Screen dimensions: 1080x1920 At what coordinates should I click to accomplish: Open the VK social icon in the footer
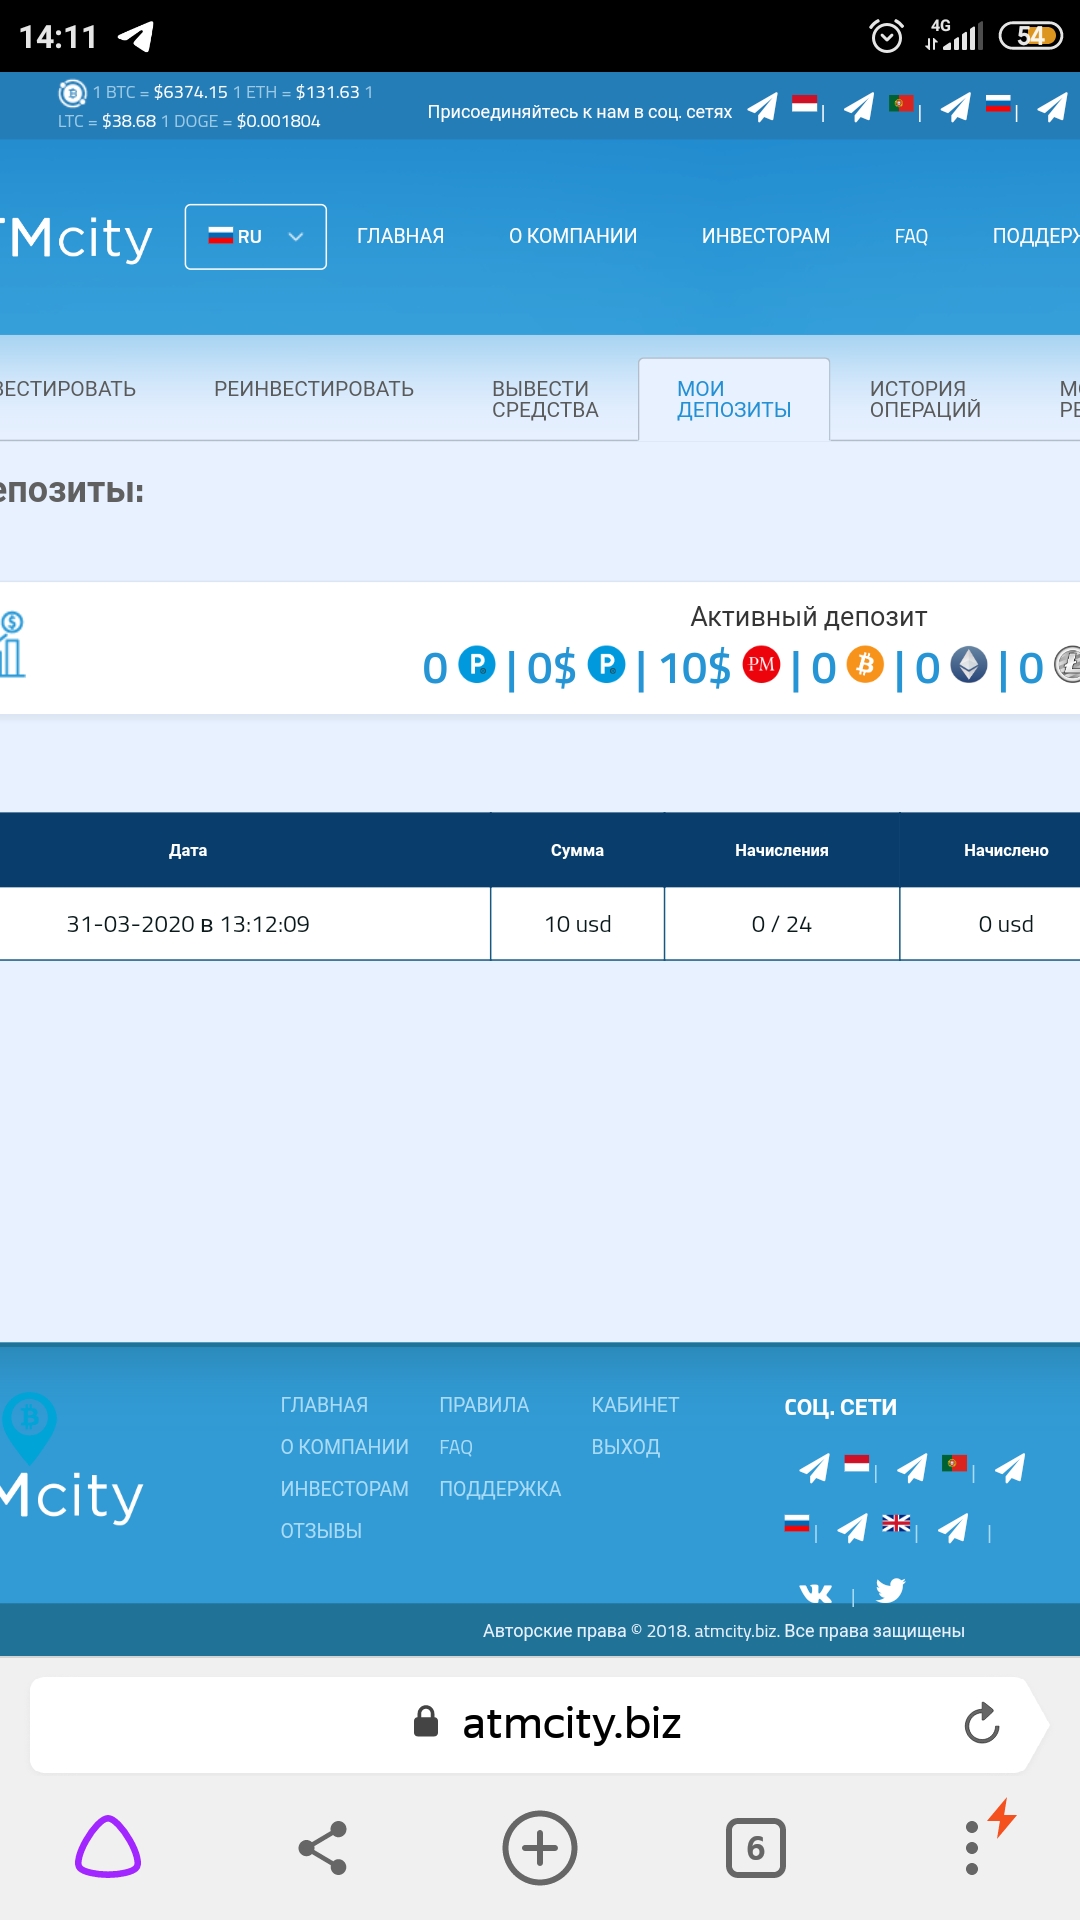pyautogui.click(x=816, y=1593)
